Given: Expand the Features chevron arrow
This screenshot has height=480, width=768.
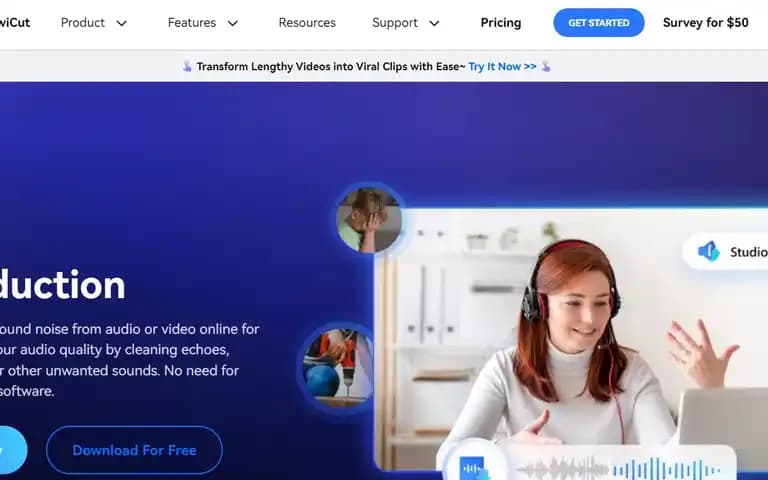Looking at the screenshot, I should [x=233, y=23].
